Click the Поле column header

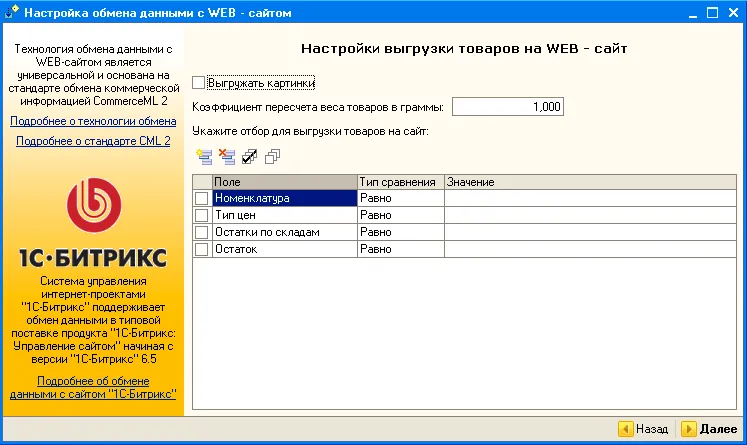284,182
